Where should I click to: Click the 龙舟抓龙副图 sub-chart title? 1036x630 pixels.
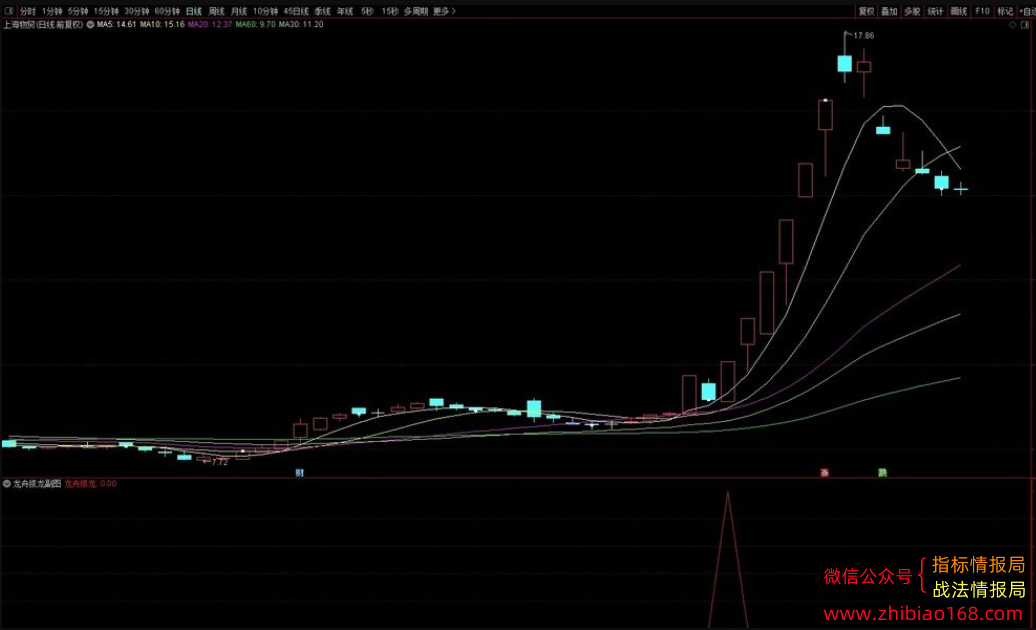point(37,483)
